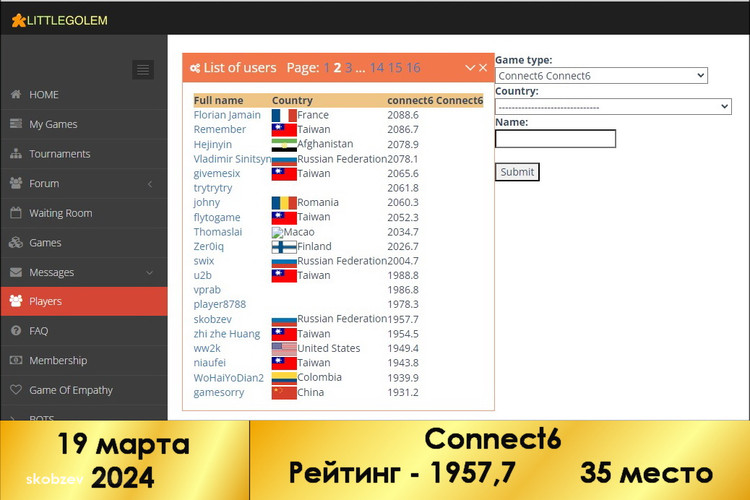Click the My Games sidebar icon
750x500 pixels.
coord(16,124)
